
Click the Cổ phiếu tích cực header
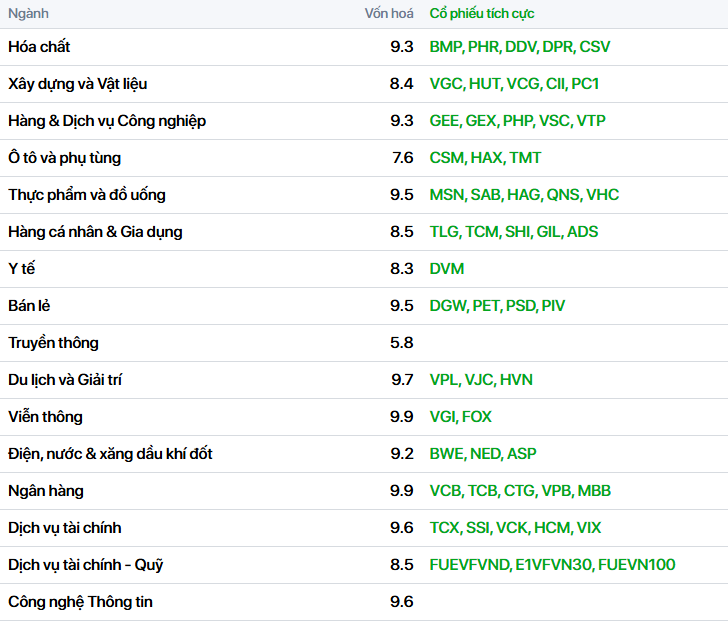click(482, 14)
